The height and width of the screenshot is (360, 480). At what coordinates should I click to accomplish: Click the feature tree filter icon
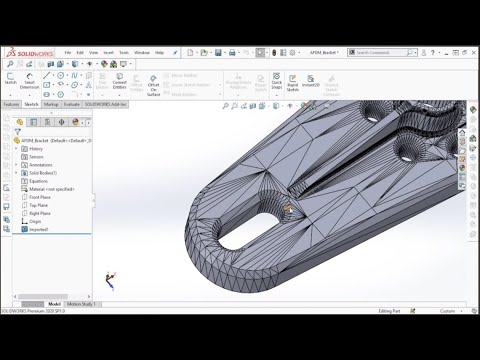pyautogui.click(x=18, y=132)
